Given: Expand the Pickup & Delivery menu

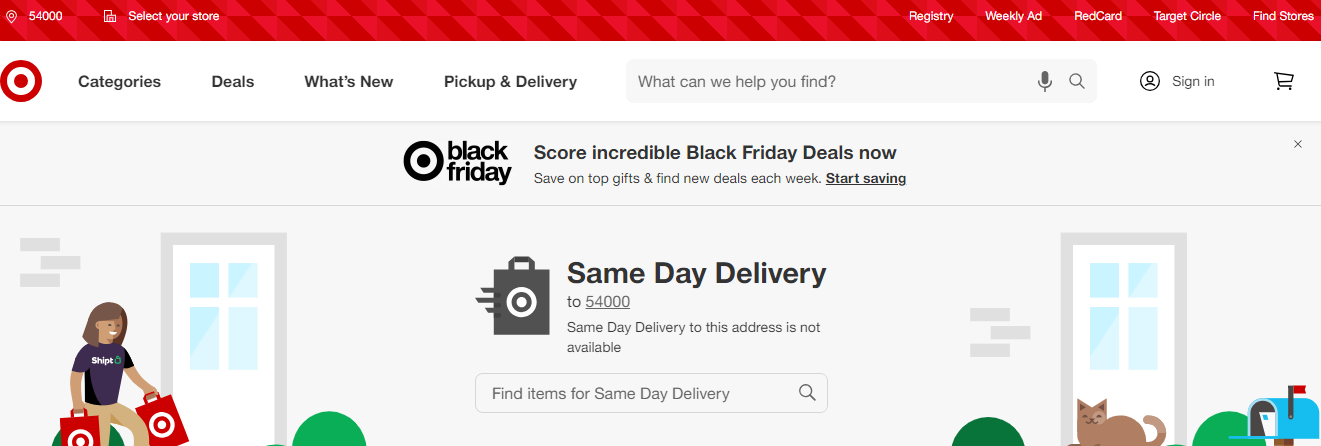Looking at the screenshot, I should click(510, 82).
